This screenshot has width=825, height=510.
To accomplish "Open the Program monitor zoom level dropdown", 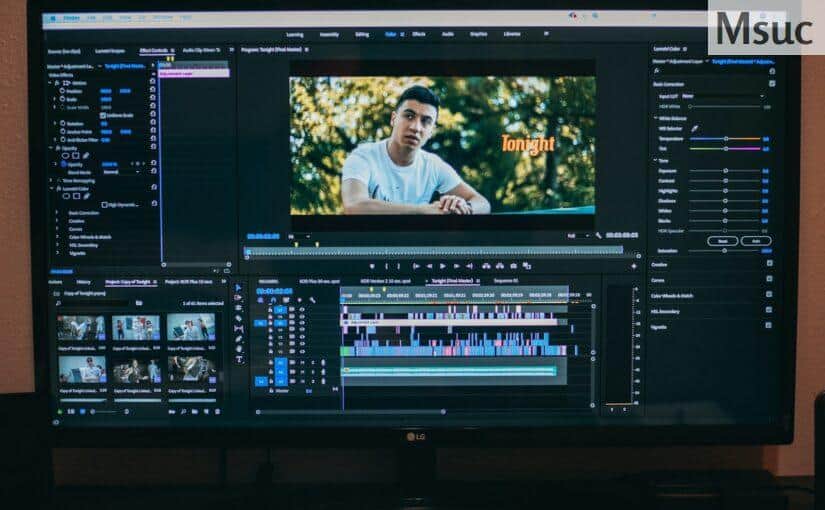I will coord(299,237).
